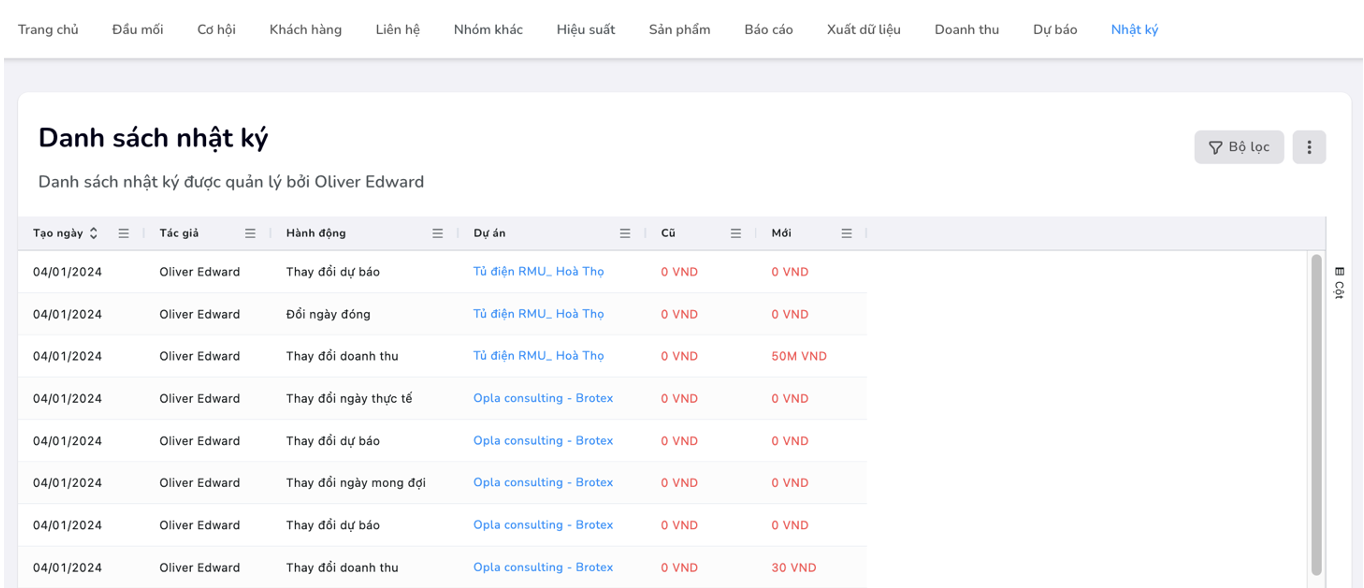Open Tủ điện RMU link in Đổi ngày đóng row
Viewport: 1364px width, 588px height.
[538, 314]
